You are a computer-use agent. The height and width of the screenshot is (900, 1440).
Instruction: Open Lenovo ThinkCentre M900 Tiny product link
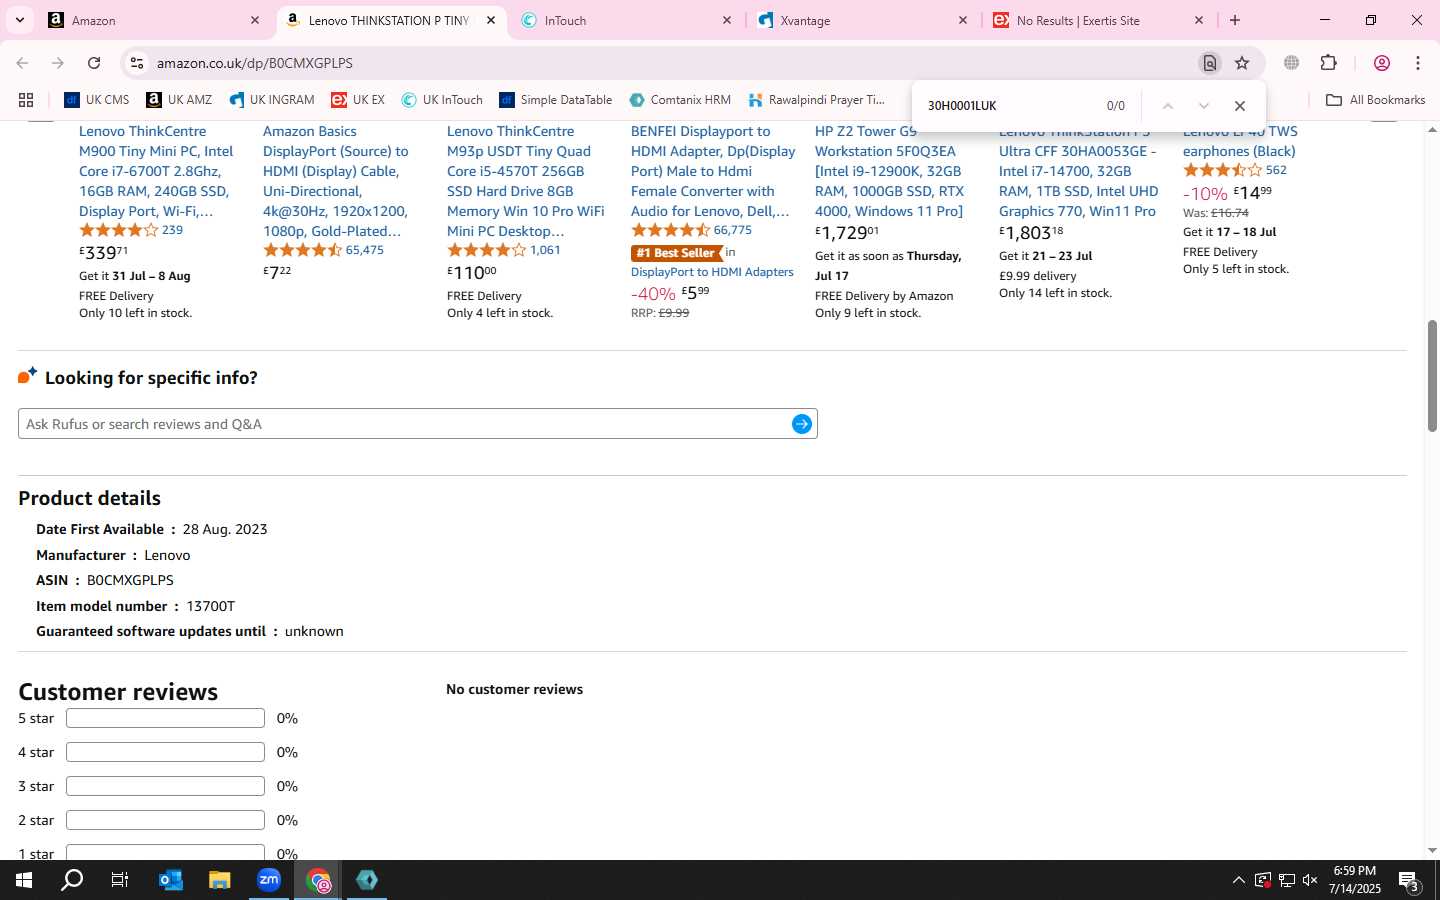tap(156, 171)
